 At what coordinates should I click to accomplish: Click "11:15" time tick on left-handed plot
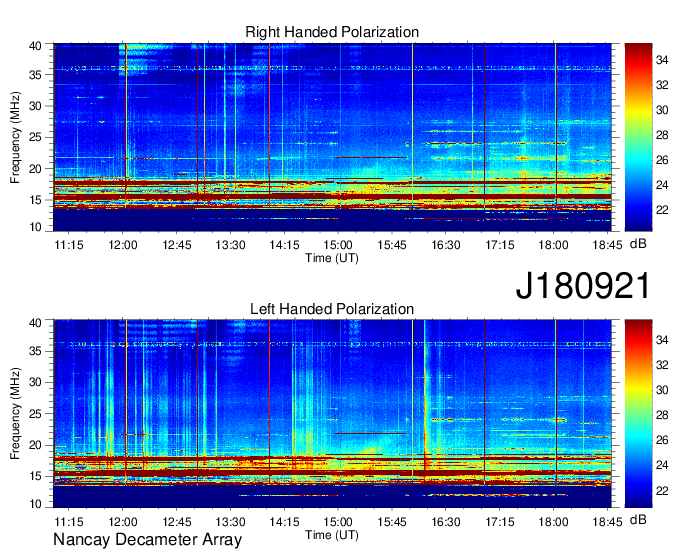coord(69,521)
